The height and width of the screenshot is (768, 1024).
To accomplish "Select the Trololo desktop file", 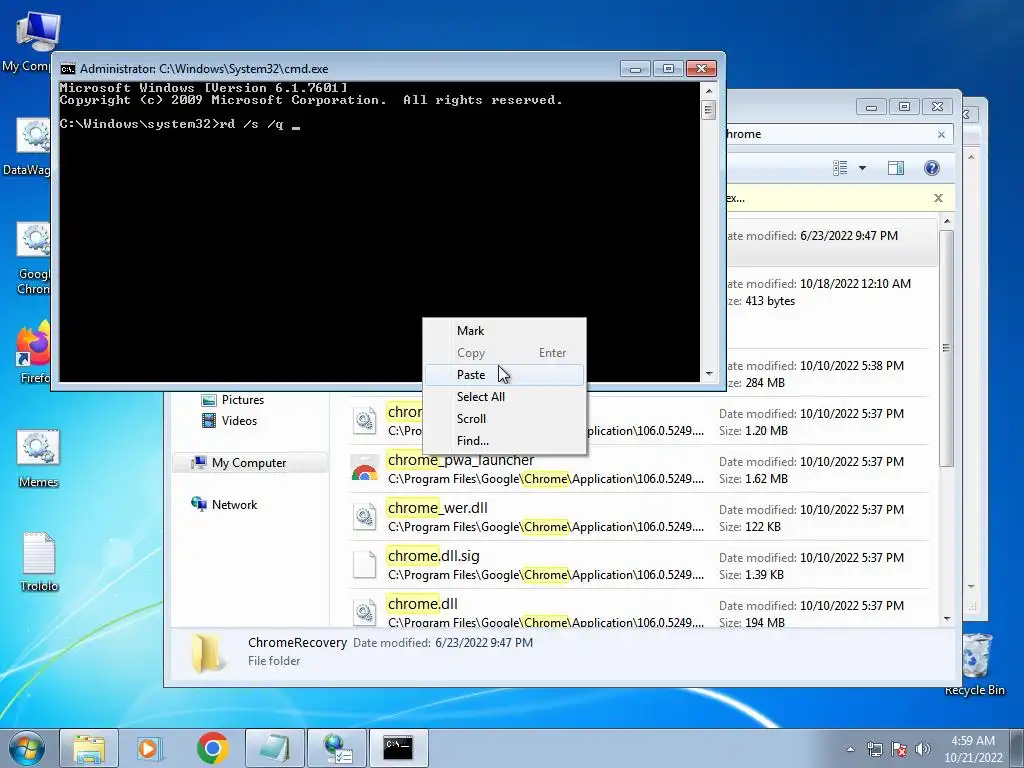I will pos(39,562).
